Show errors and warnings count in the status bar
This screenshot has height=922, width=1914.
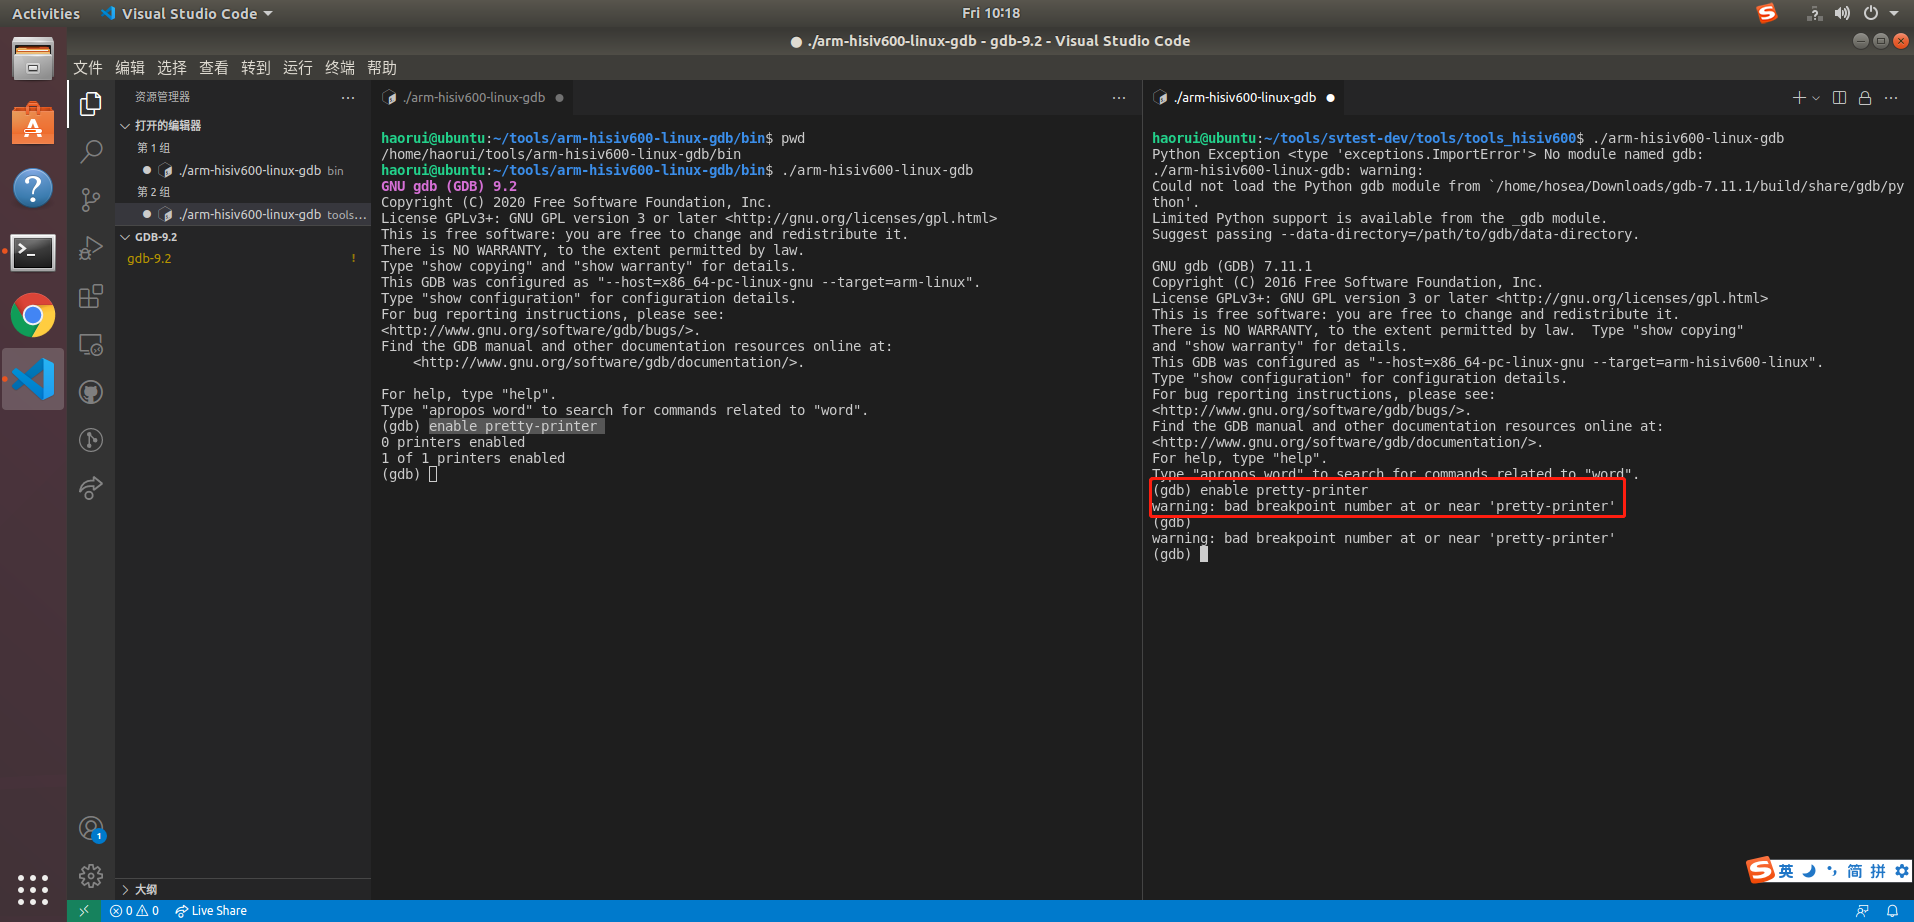coord(134,911)
